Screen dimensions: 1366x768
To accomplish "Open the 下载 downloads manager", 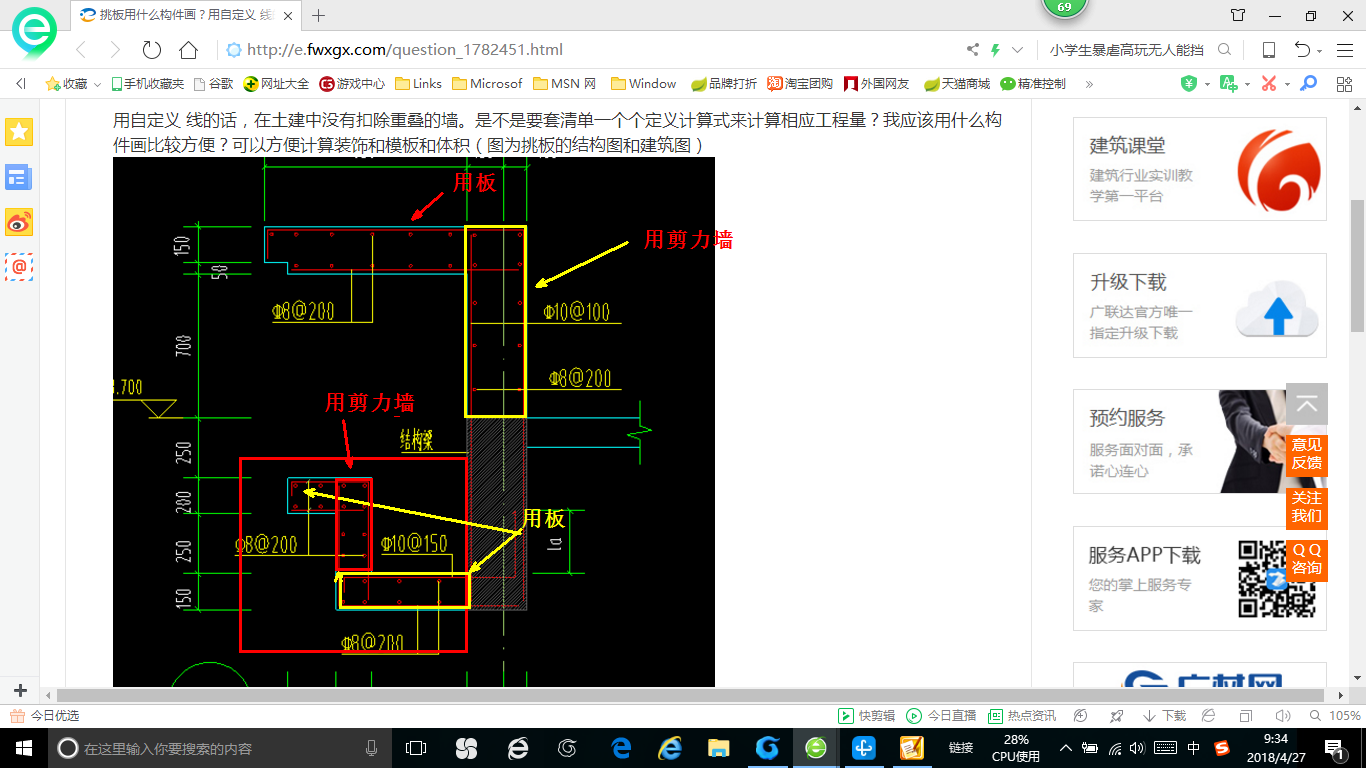I will [x=1164, y=716].
